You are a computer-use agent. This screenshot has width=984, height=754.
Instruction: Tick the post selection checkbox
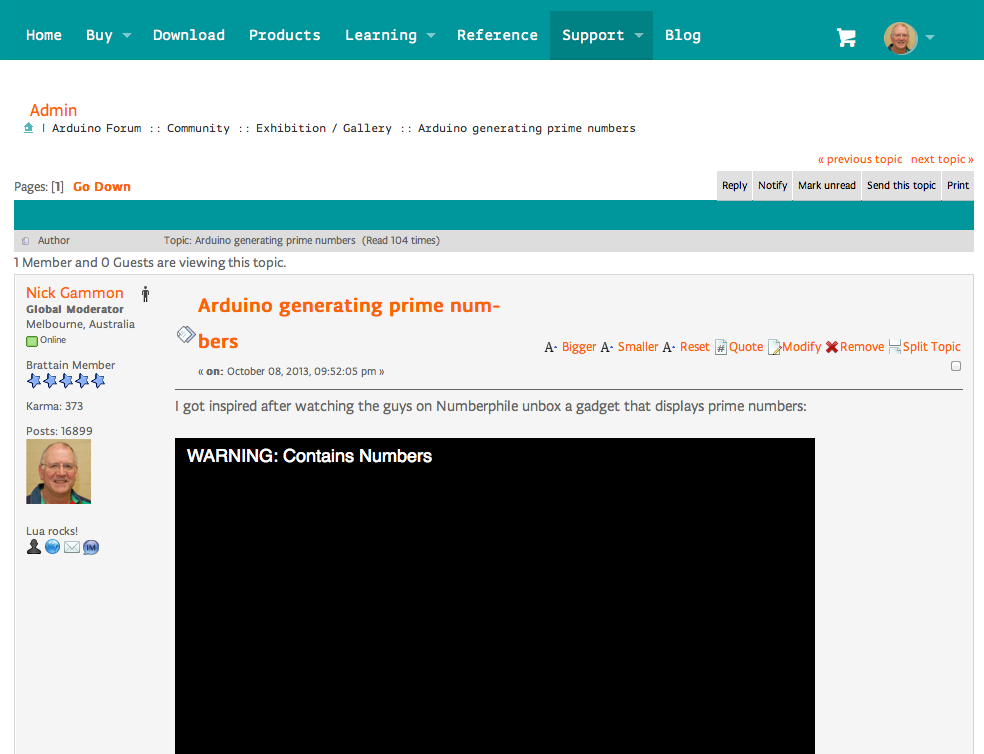pos(955,366)
